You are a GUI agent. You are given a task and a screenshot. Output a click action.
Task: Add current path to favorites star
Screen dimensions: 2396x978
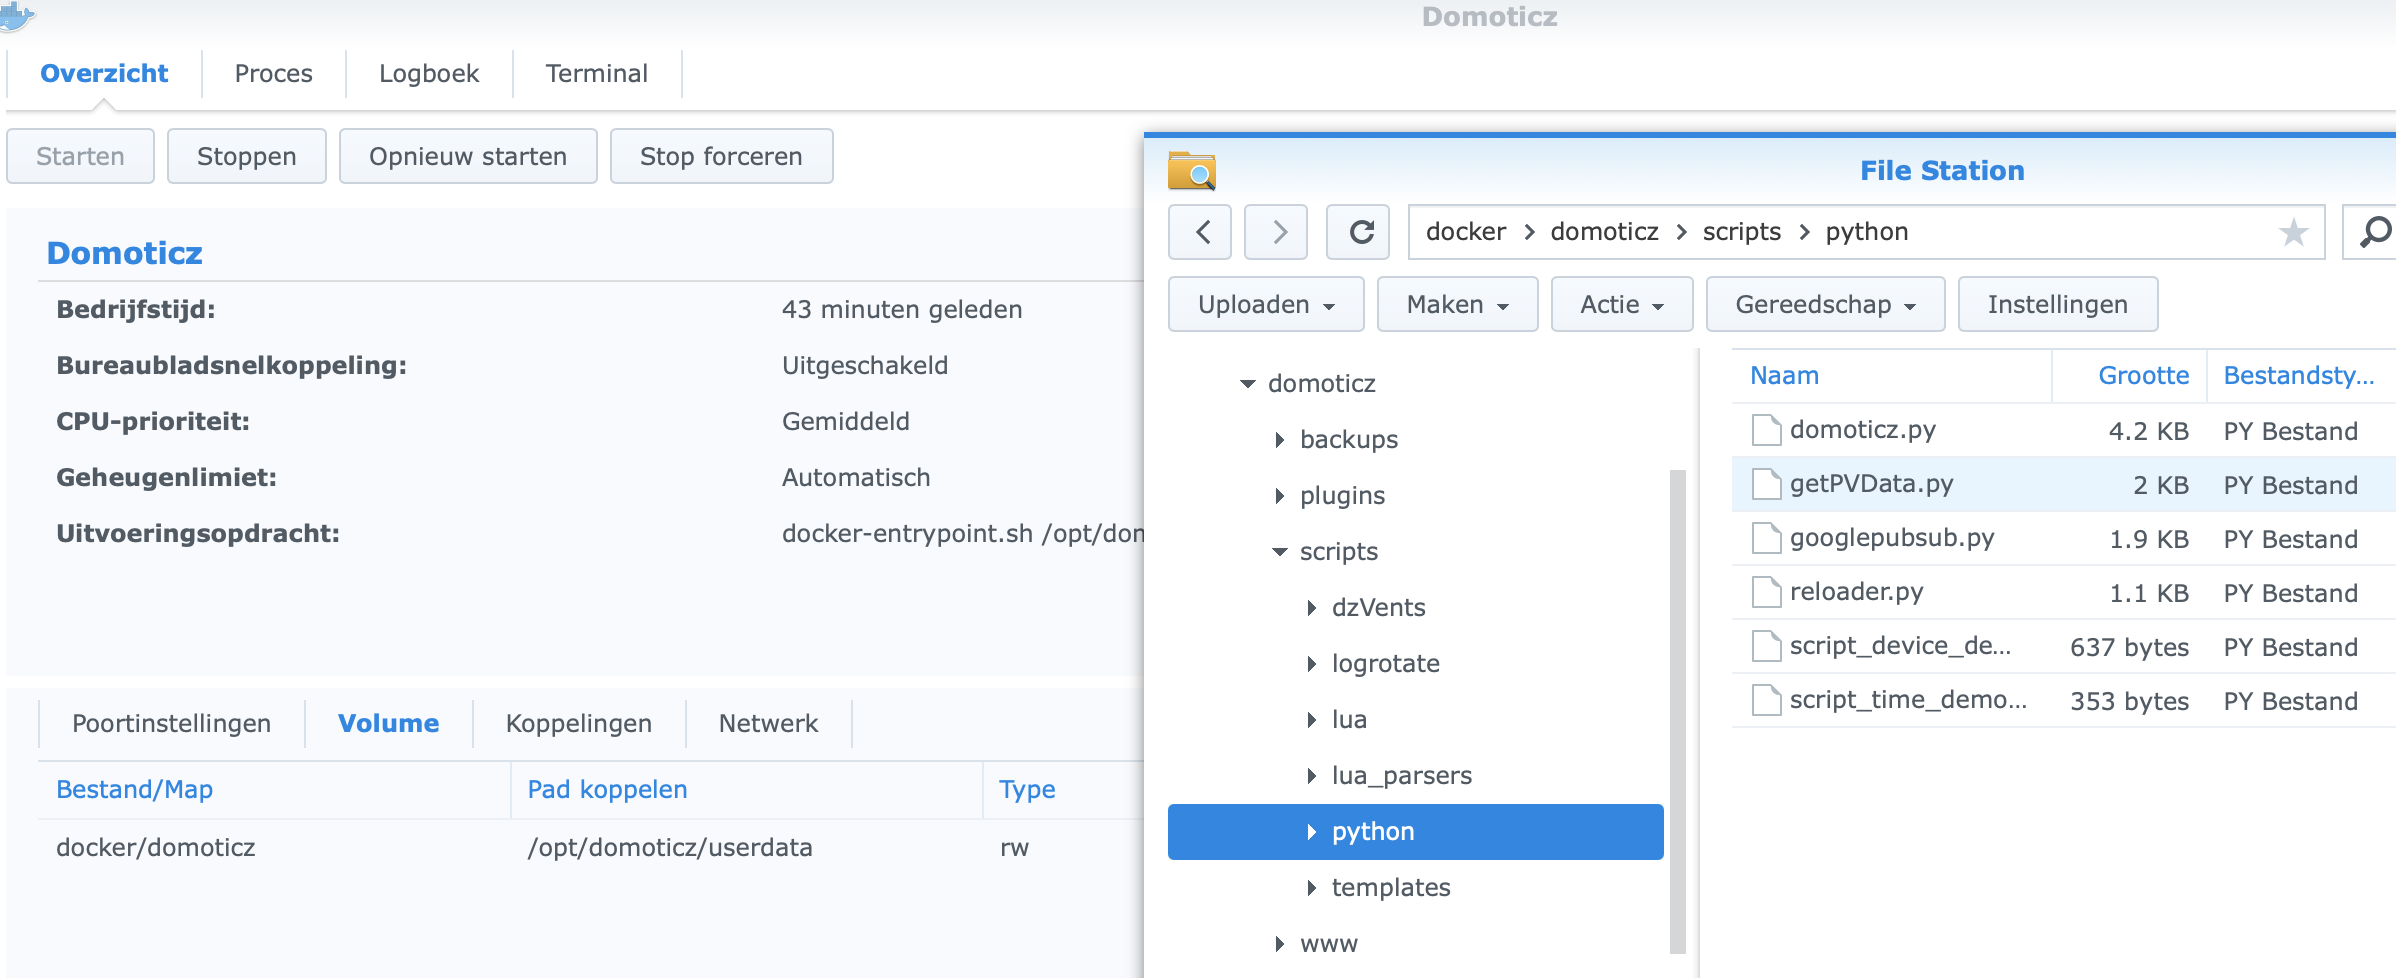pyautogui.click(x=2293, y=232)
